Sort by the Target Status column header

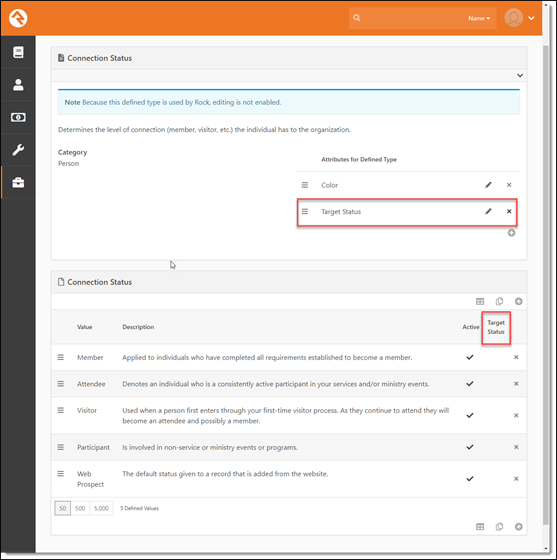(496, 327)
